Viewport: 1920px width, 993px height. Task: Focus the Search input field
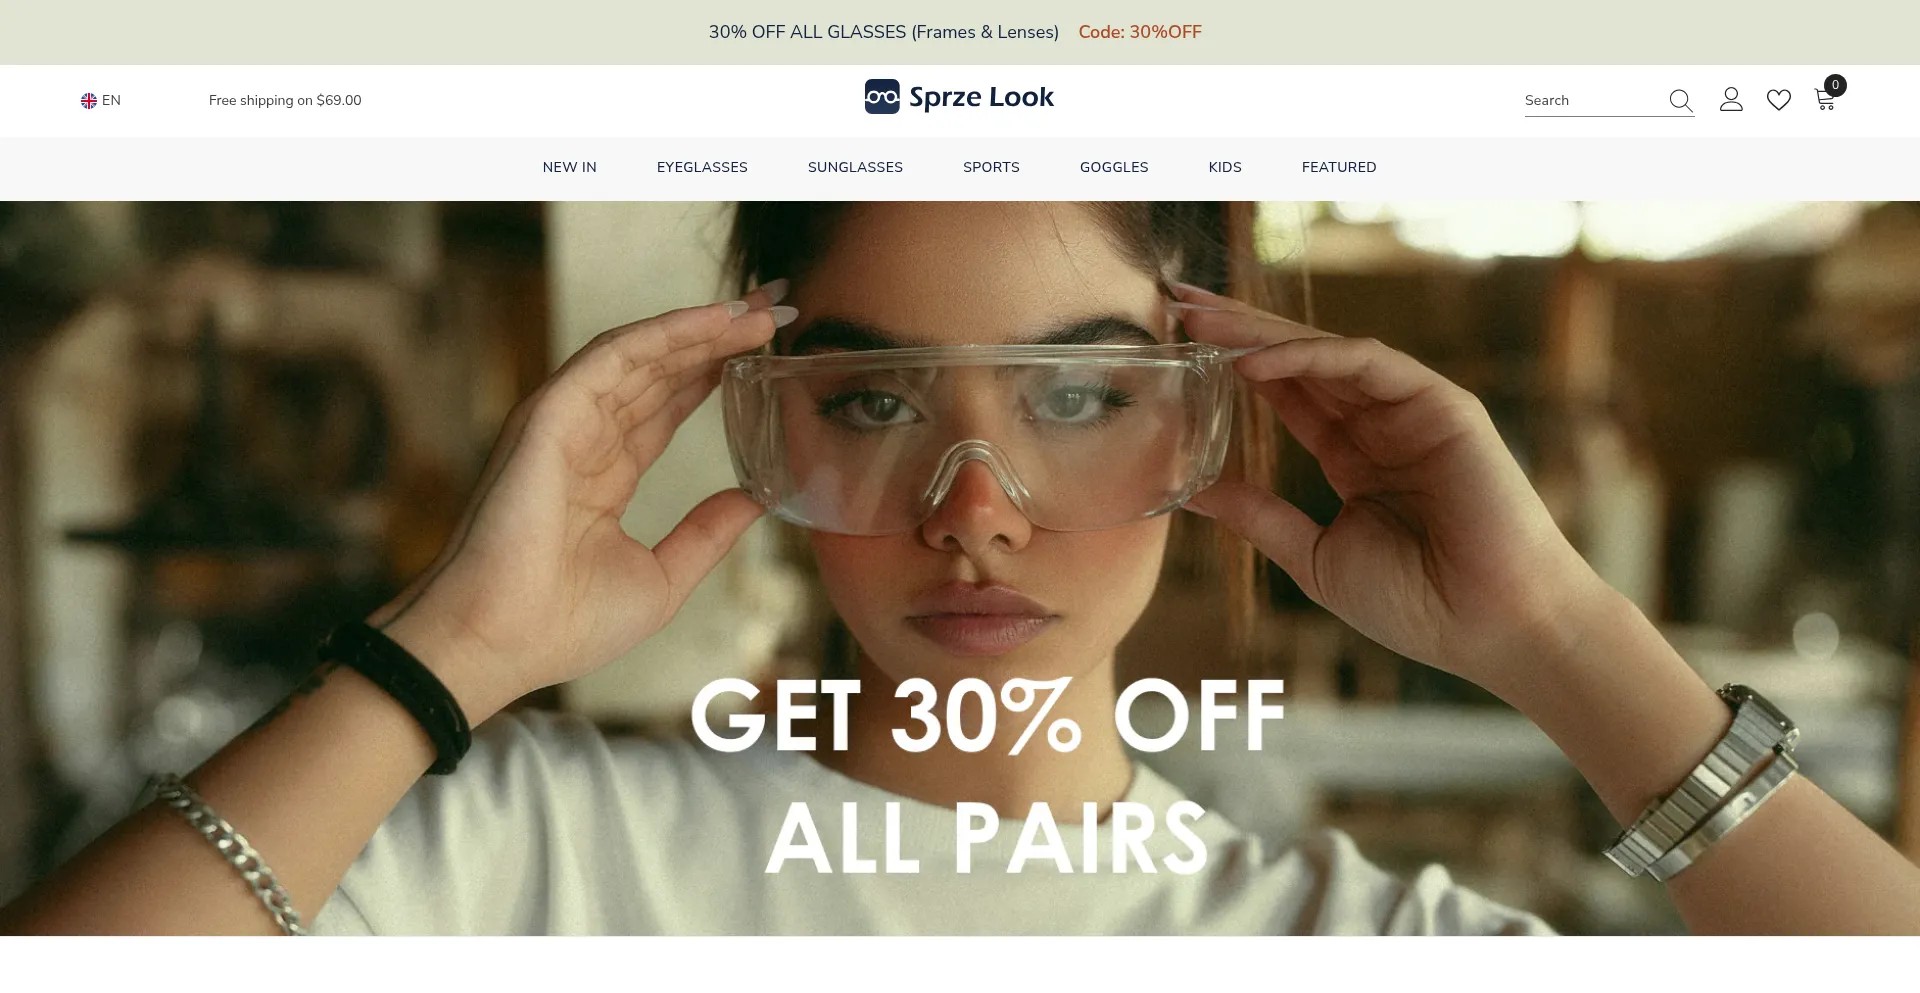point(1593,101)
